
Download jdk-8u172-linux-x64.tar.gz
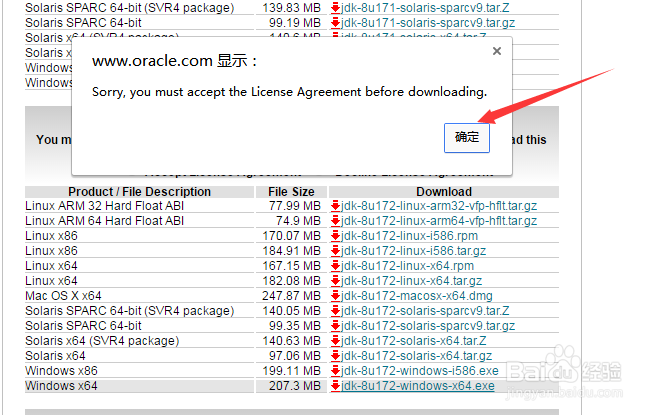click(411, 281)
